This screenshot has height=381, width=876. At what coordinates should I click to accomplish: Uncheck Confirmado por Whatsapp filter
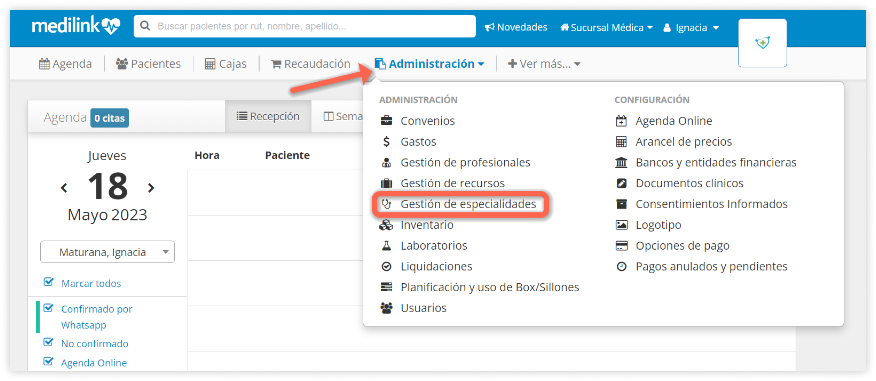coord(48,308)
